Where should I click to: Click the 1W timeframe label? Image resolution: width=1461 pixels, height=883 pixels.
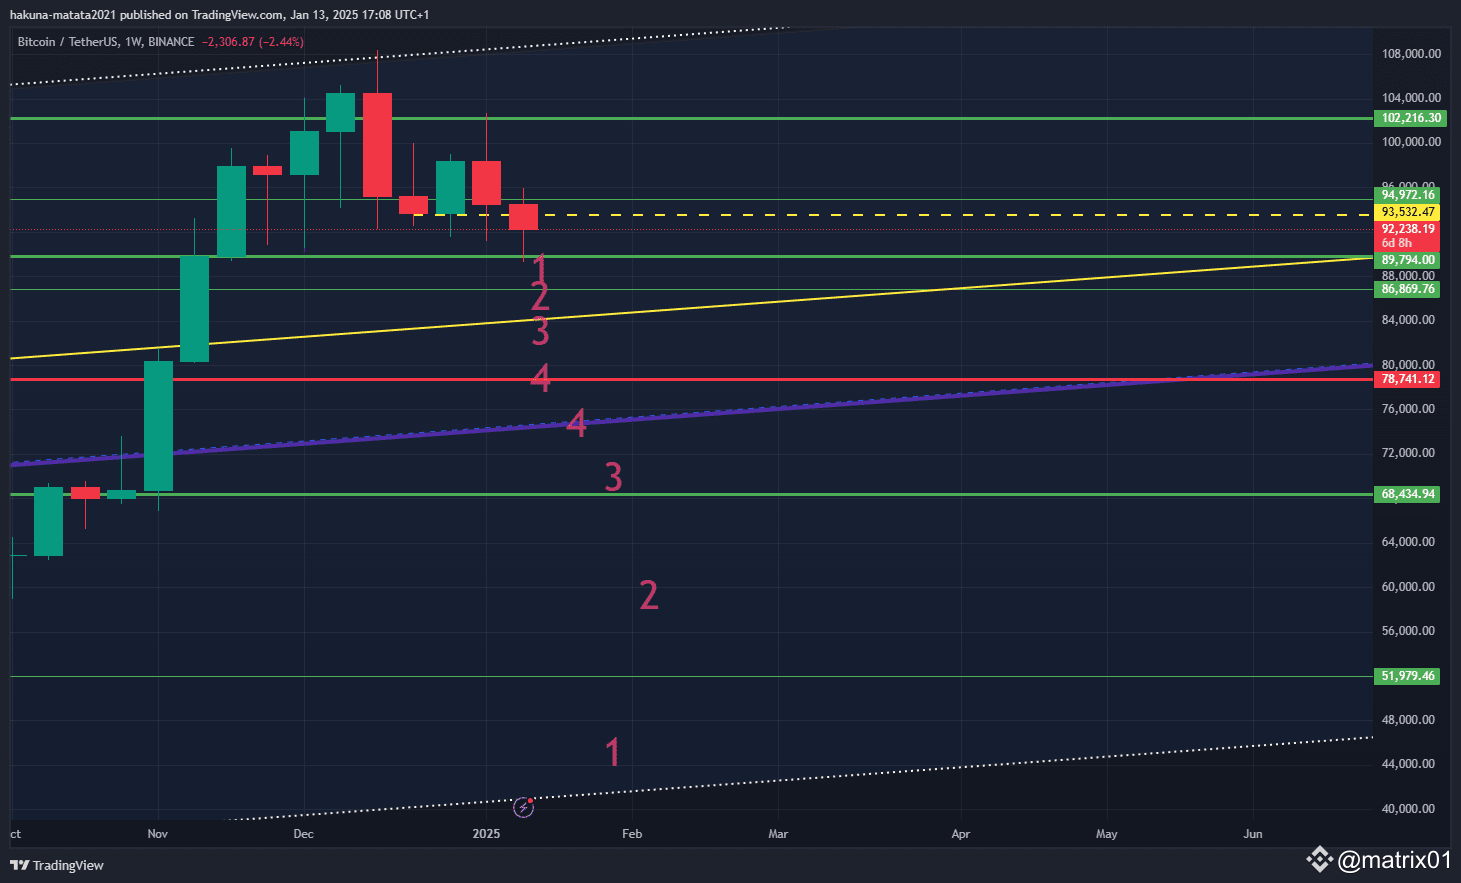click(133, 41)
